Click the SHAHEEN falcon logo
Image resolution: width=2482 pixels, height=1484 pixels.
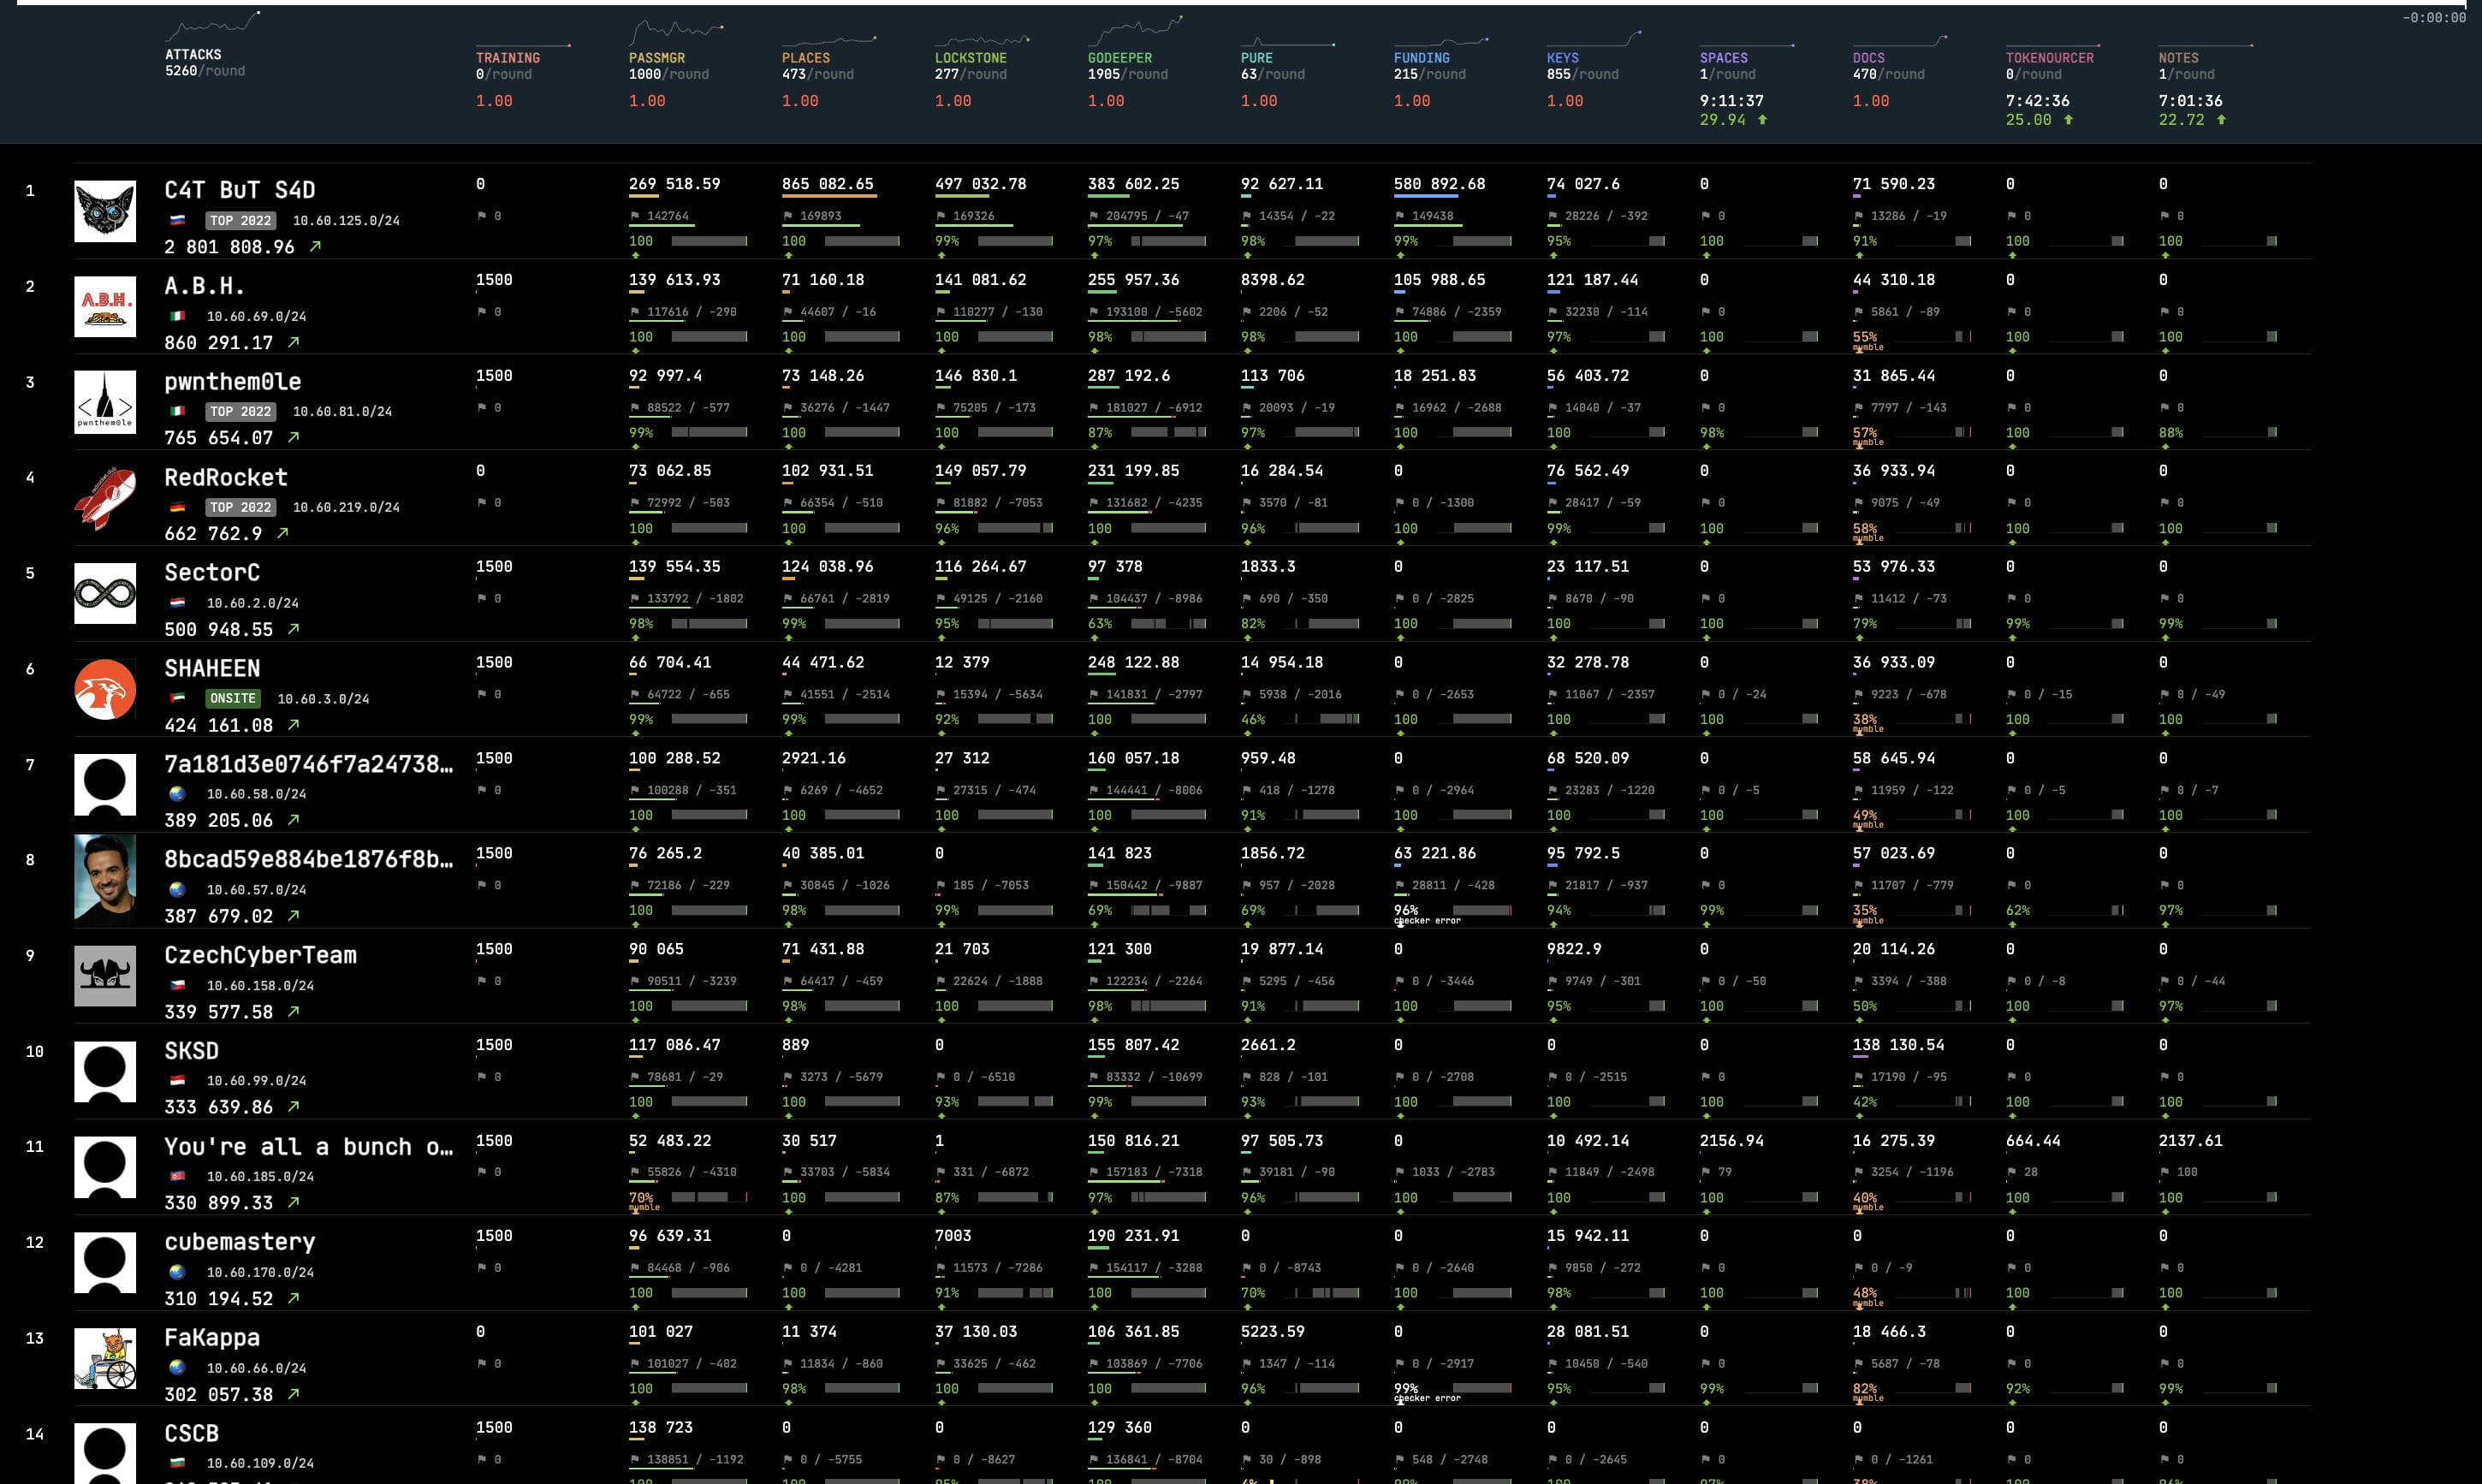coord(105,689)
